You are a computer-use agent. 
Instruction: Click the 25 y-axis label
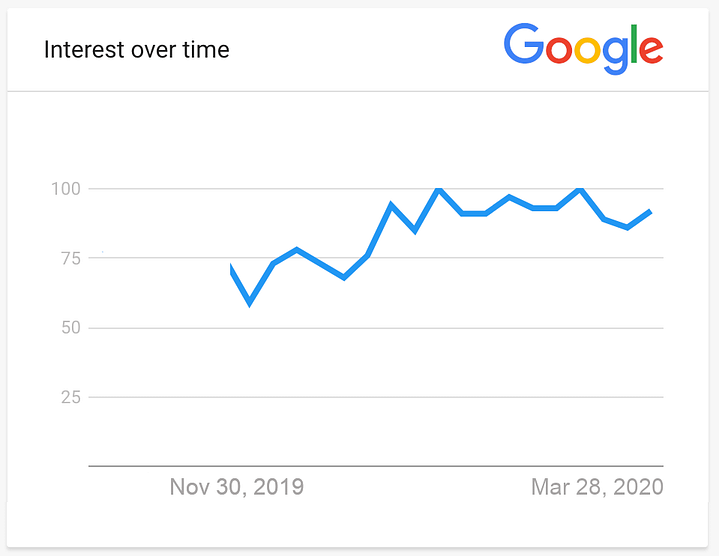(71, 397)
